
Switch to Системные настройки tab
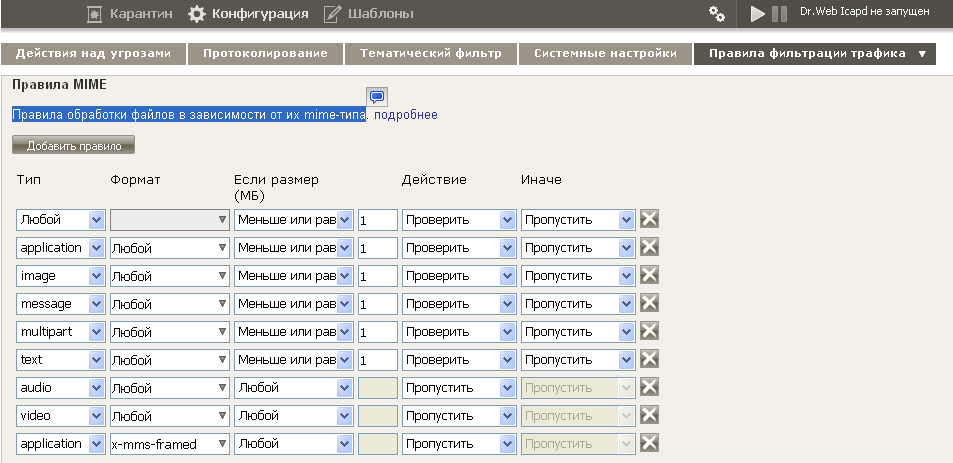pyautogui.click(x=605, y=53)
